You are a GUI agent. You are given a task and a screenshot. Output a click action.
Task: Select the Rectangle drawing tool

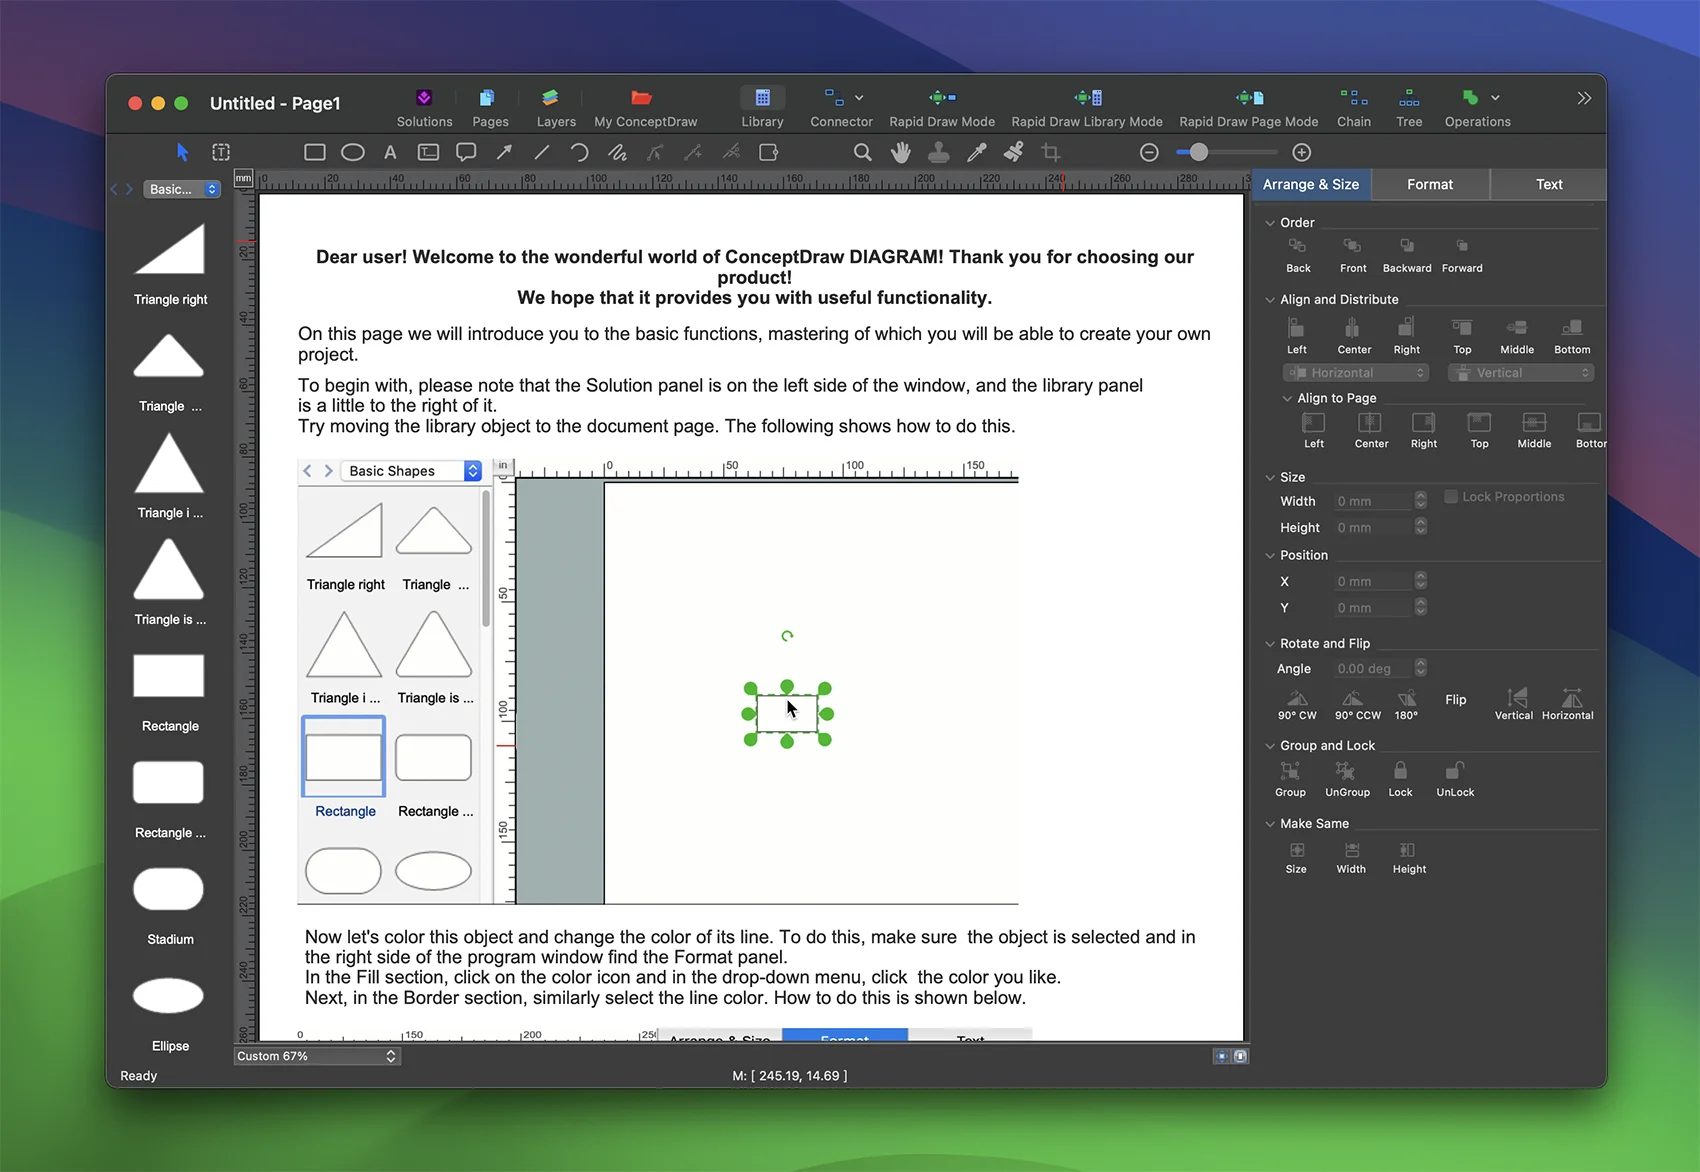point(315,152)
